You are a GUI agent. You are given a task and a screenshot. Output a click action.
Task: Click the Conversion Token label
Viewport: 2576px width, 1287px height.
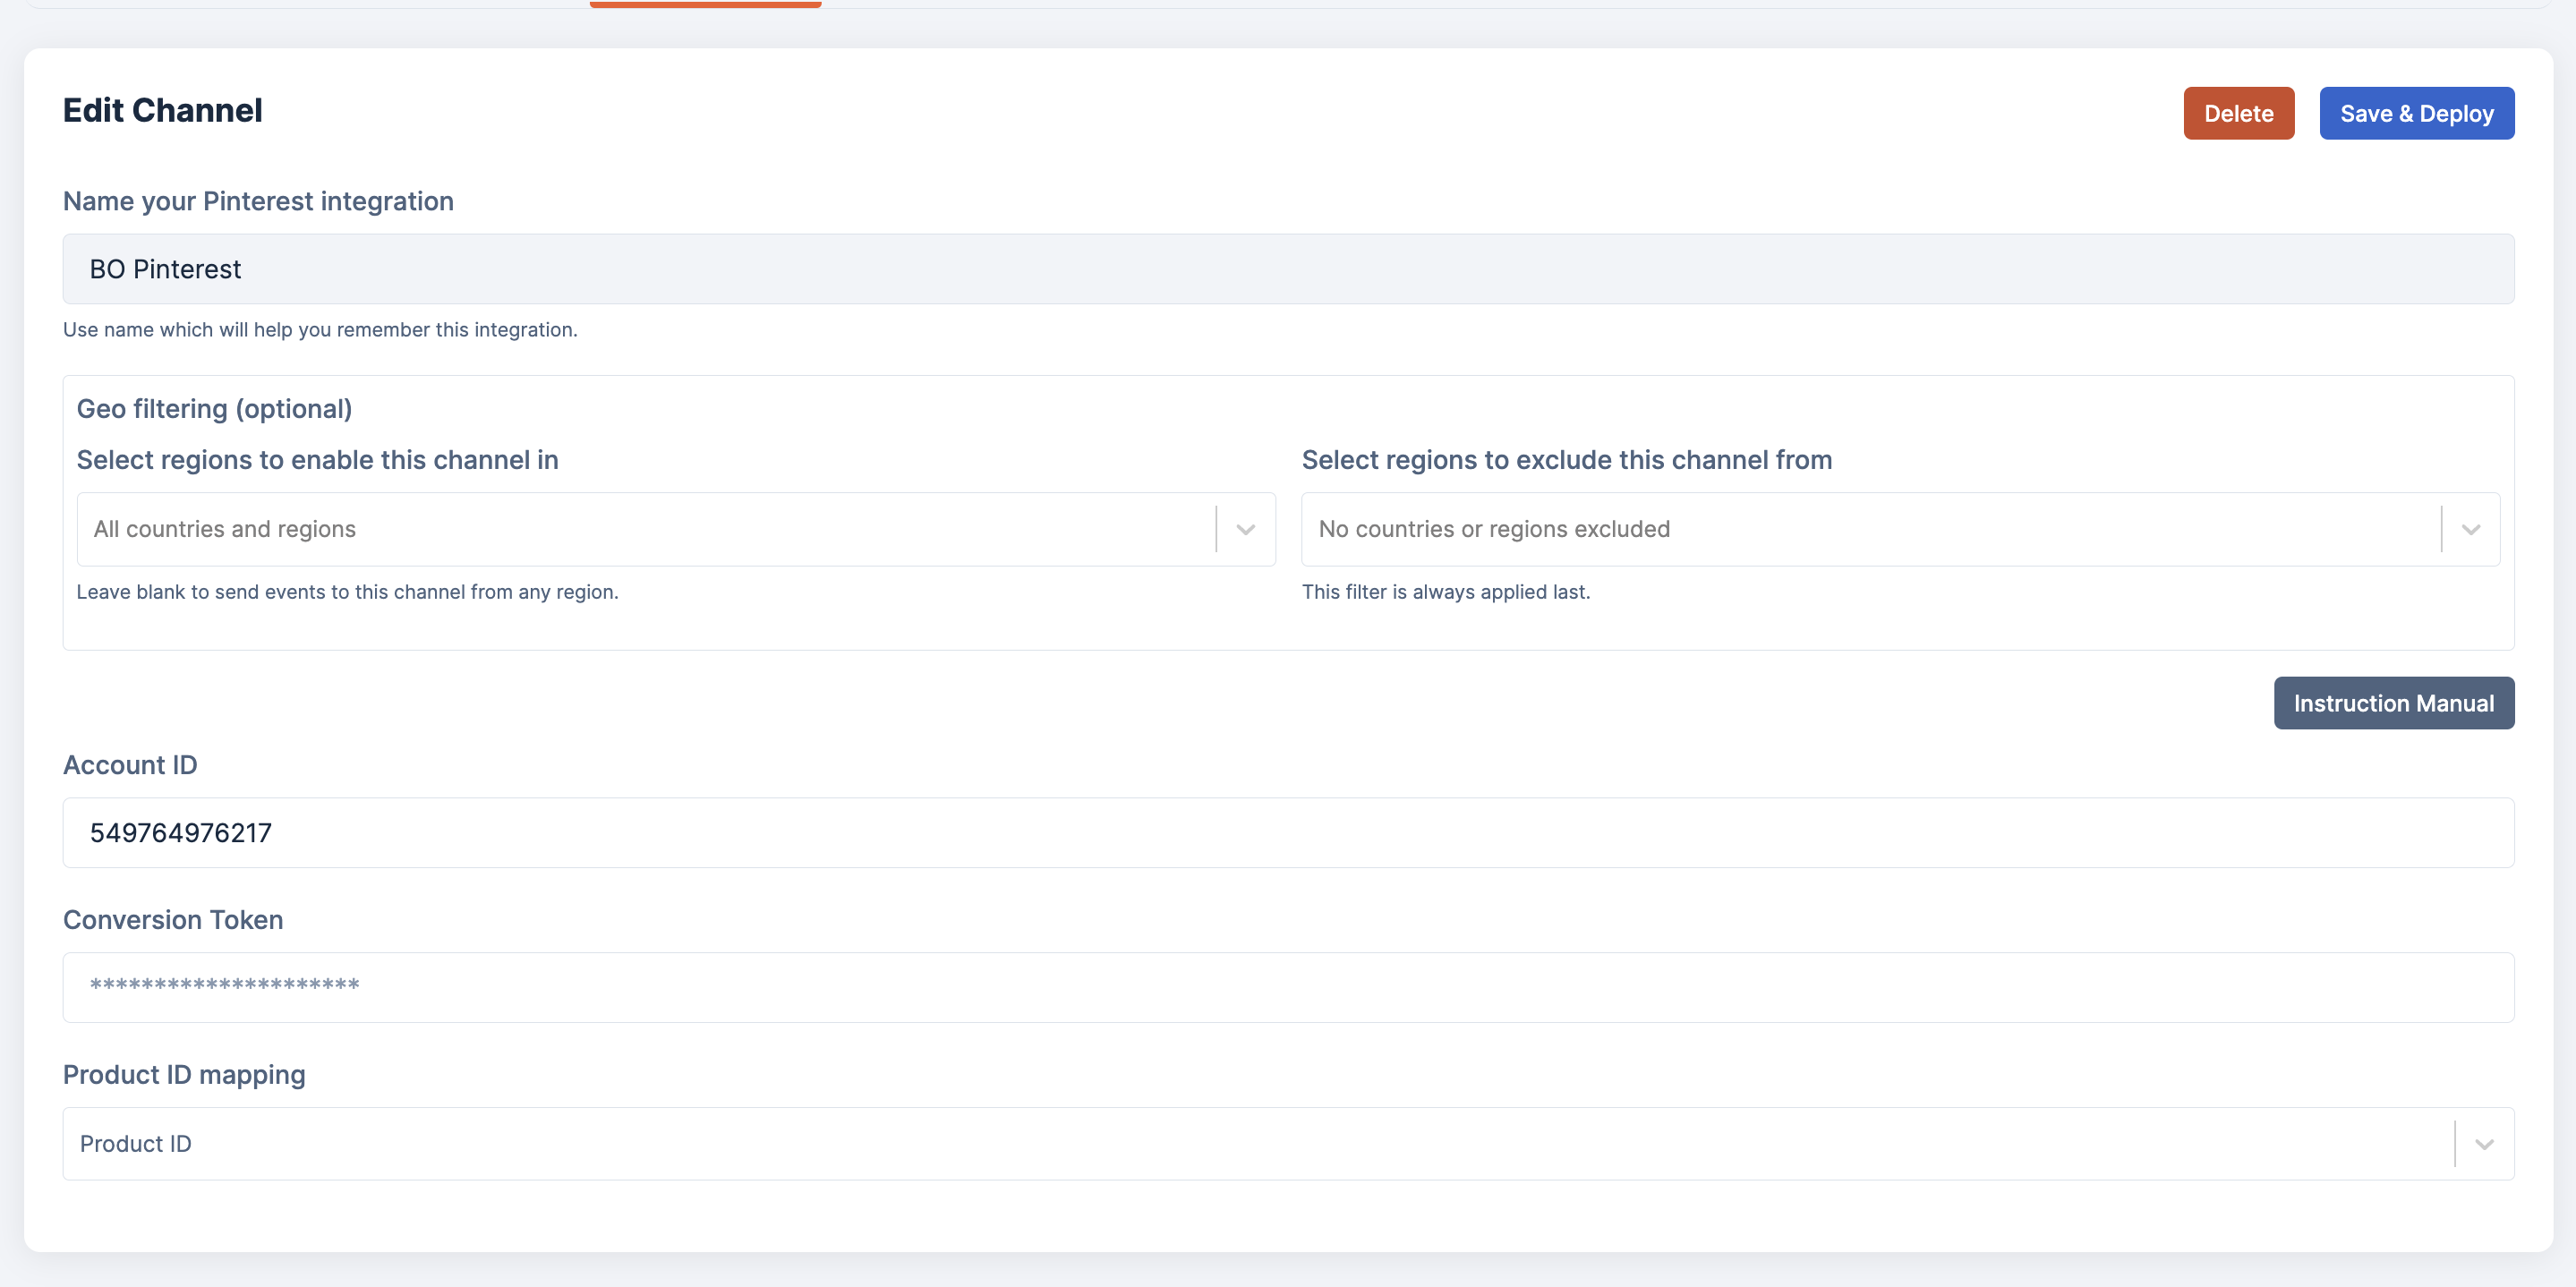(173, 920)
